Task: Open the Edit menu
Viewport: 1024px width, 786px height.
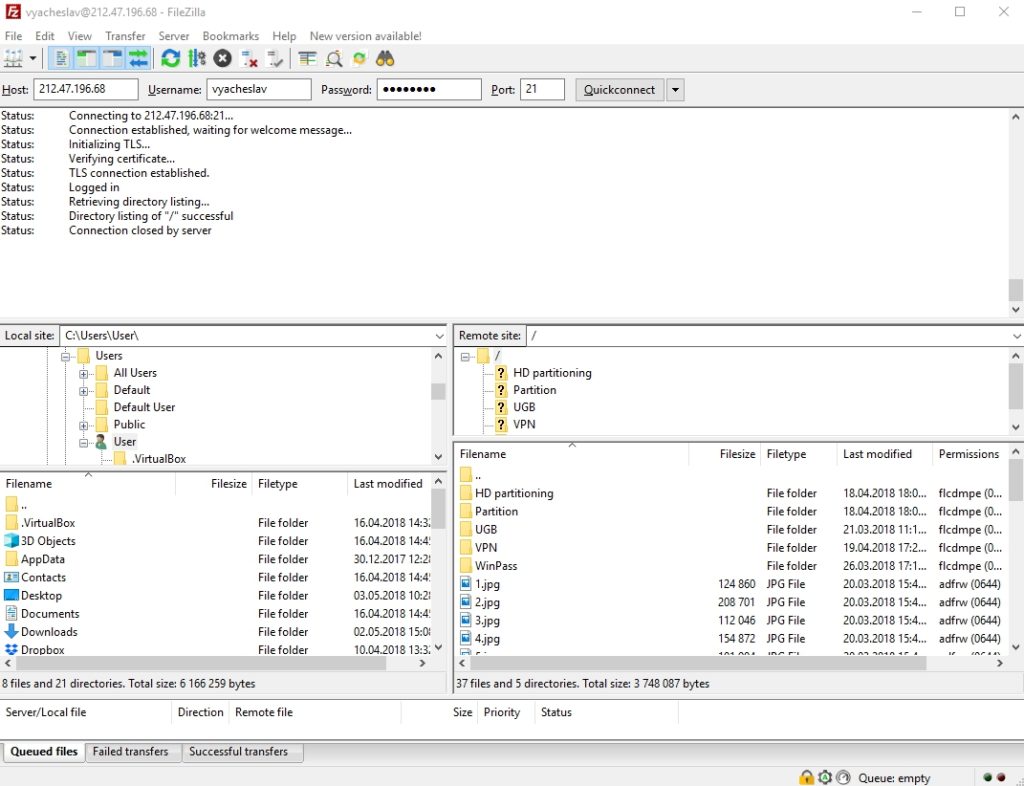Action: point(44,36)
